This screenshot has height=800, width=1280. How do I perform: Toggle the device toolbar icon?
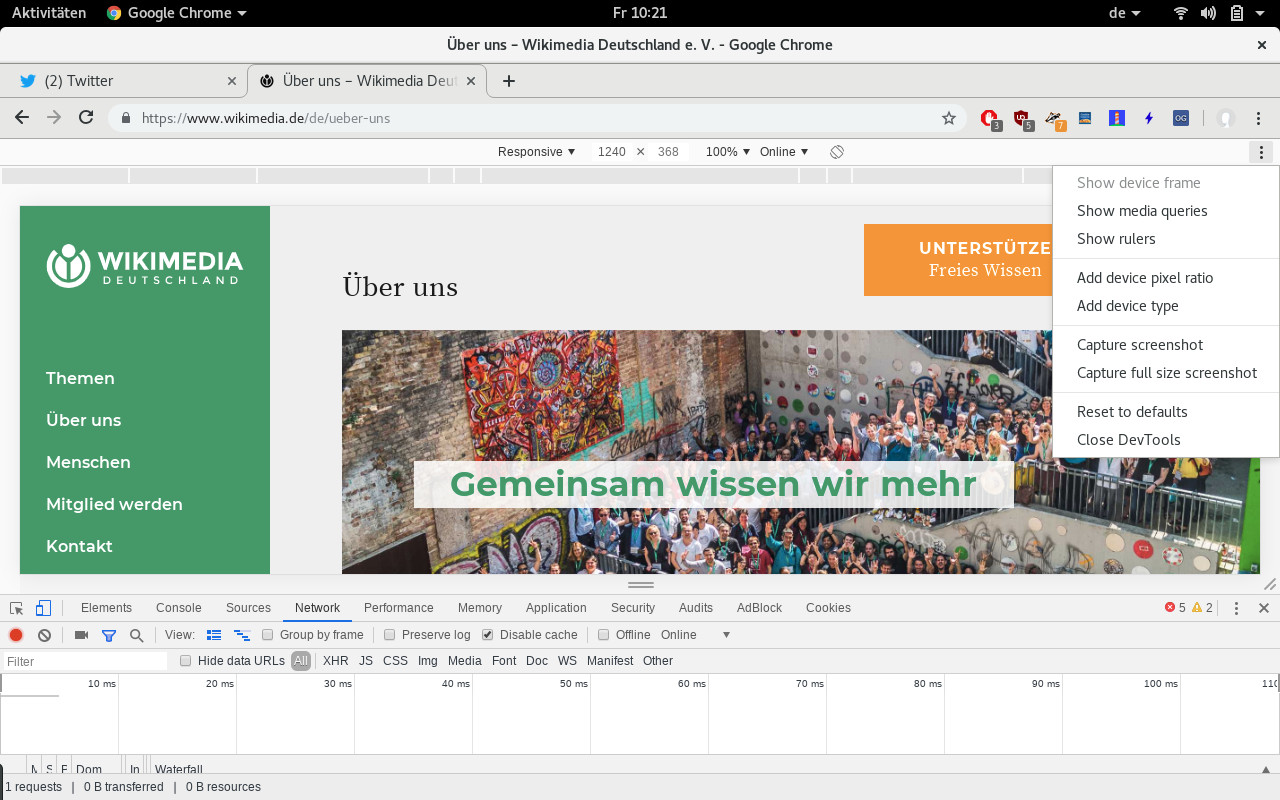coord(43,608)
